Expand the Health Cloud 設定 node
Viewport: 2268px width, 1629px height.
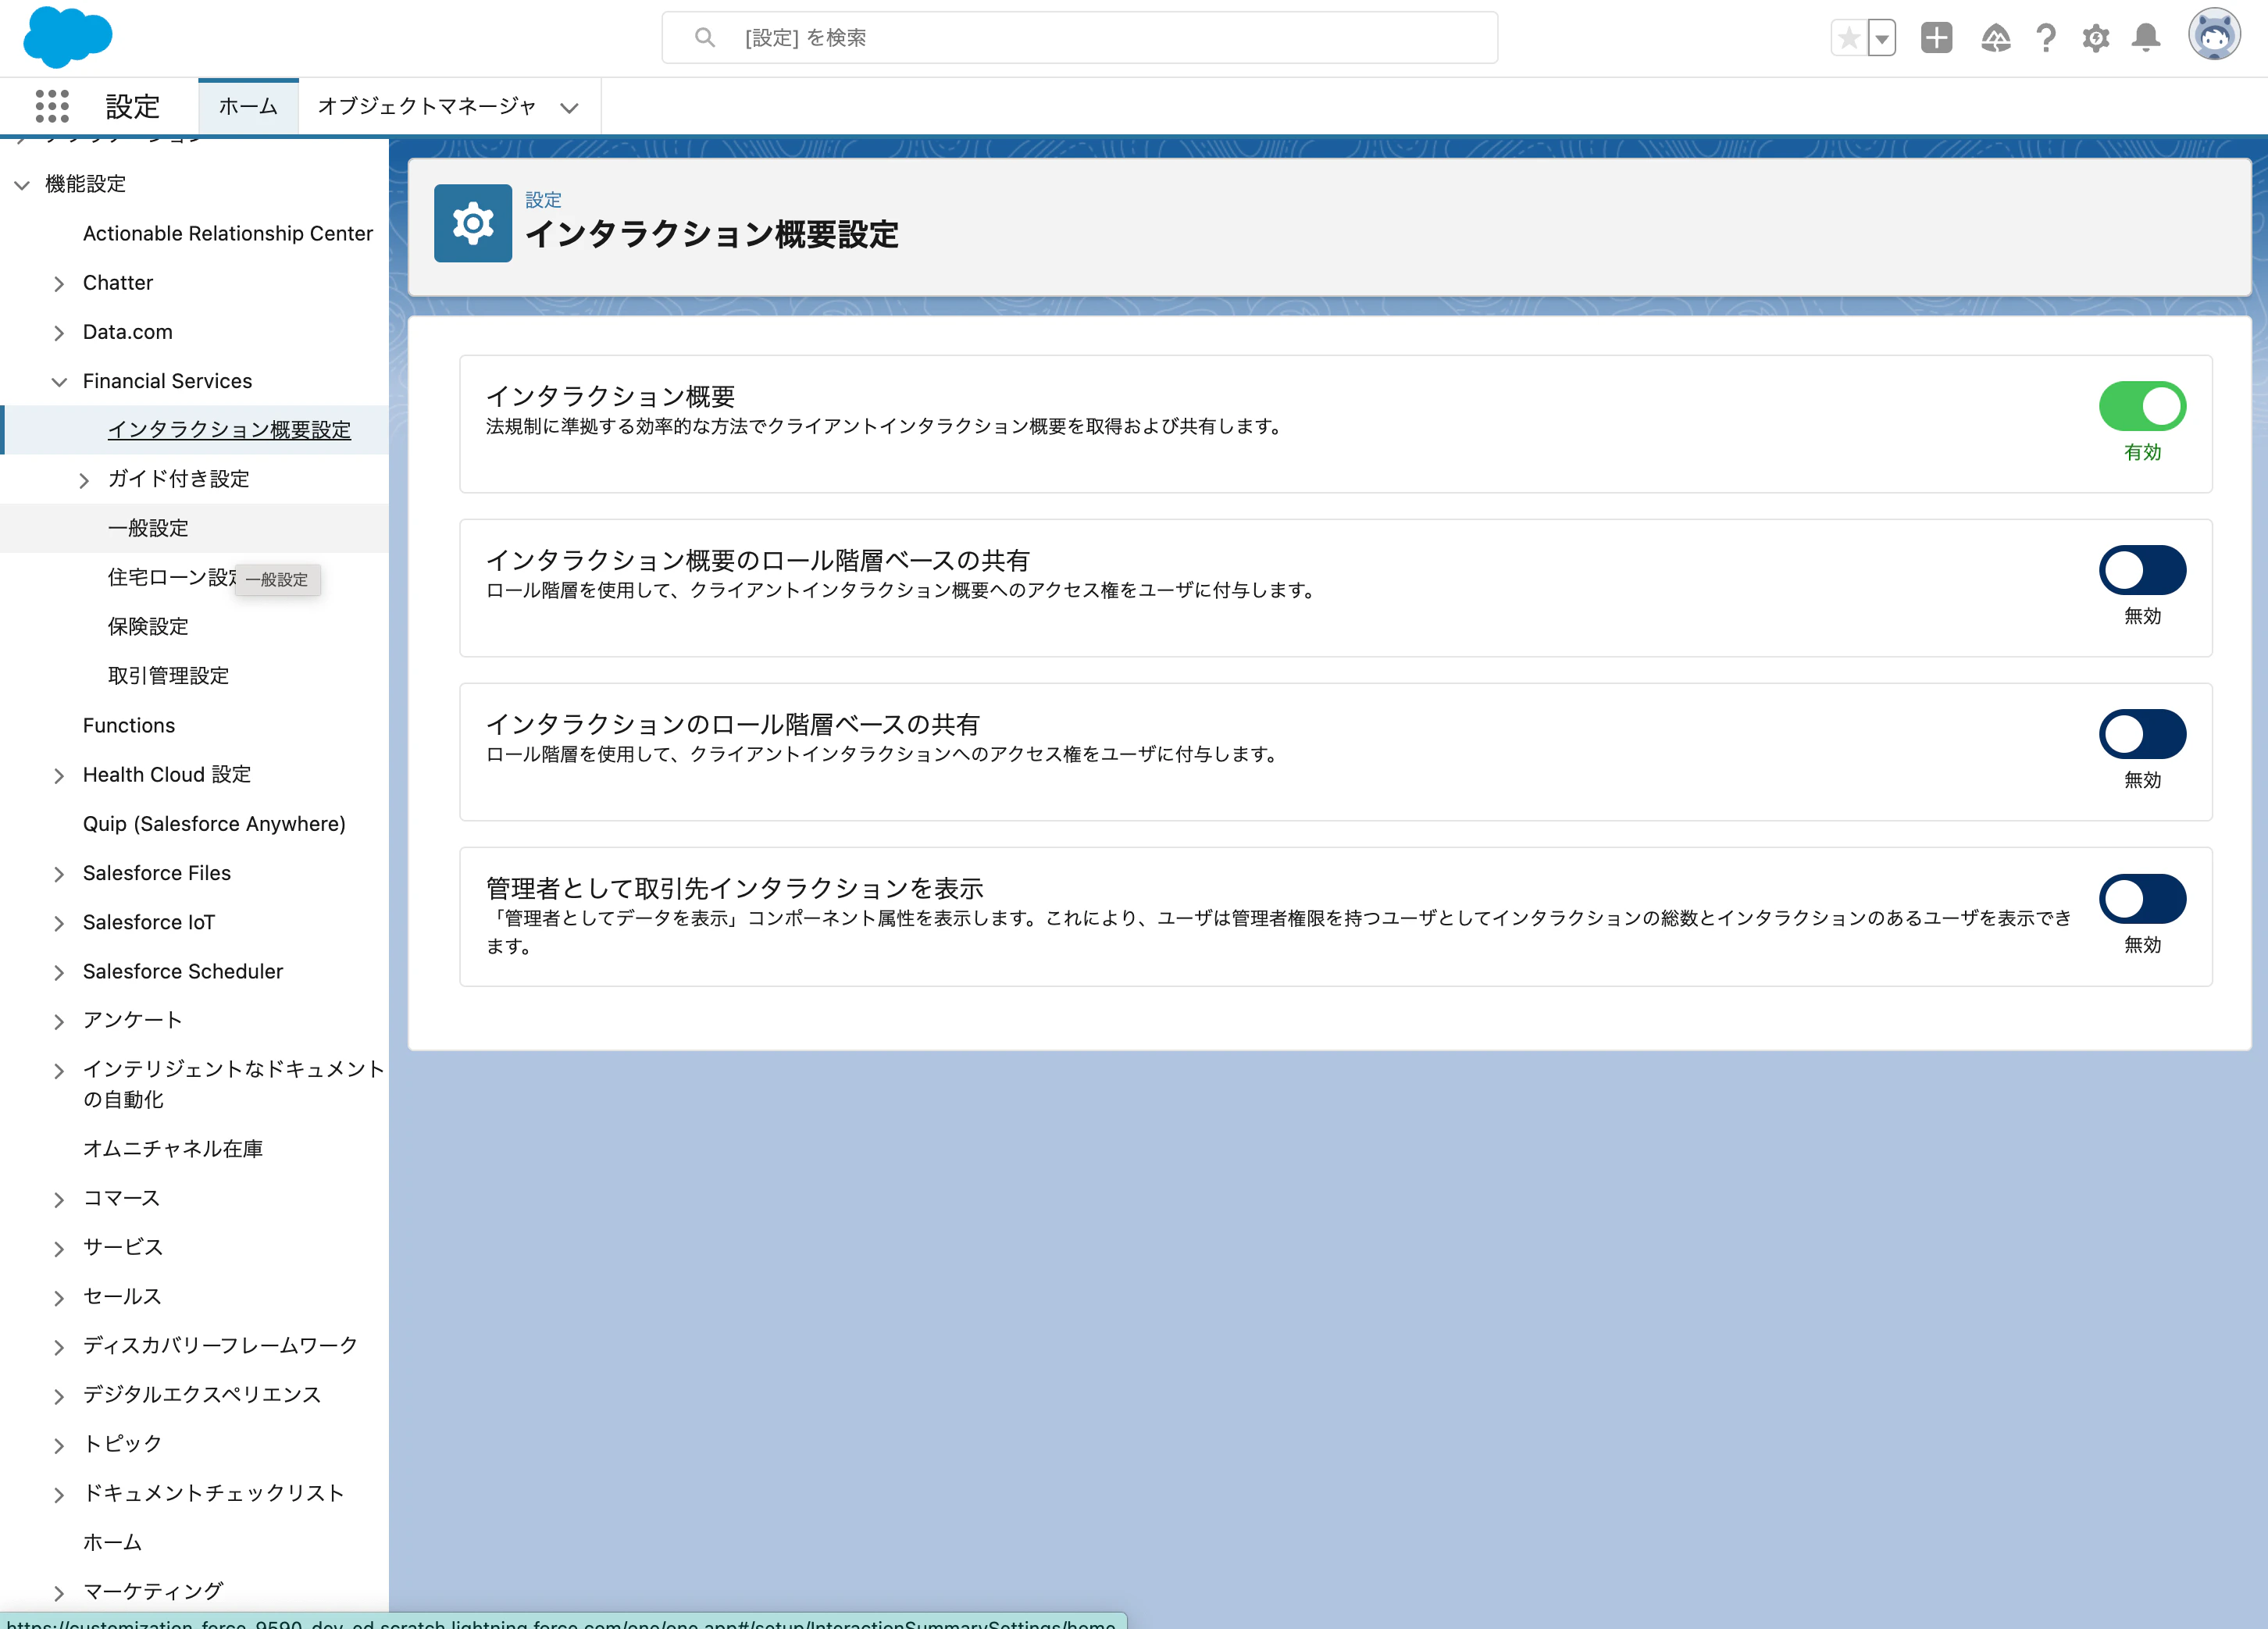coord(59,775)
